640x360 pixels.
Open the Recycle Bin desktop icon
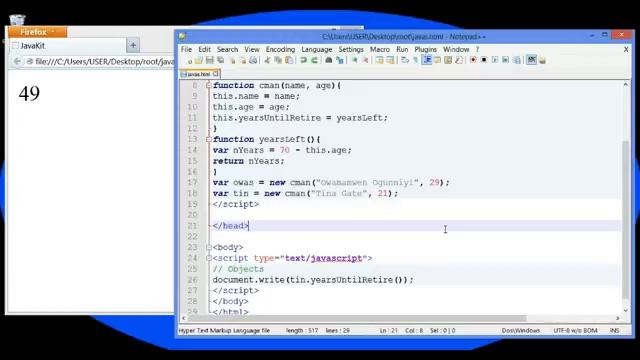tap(17, 19)
